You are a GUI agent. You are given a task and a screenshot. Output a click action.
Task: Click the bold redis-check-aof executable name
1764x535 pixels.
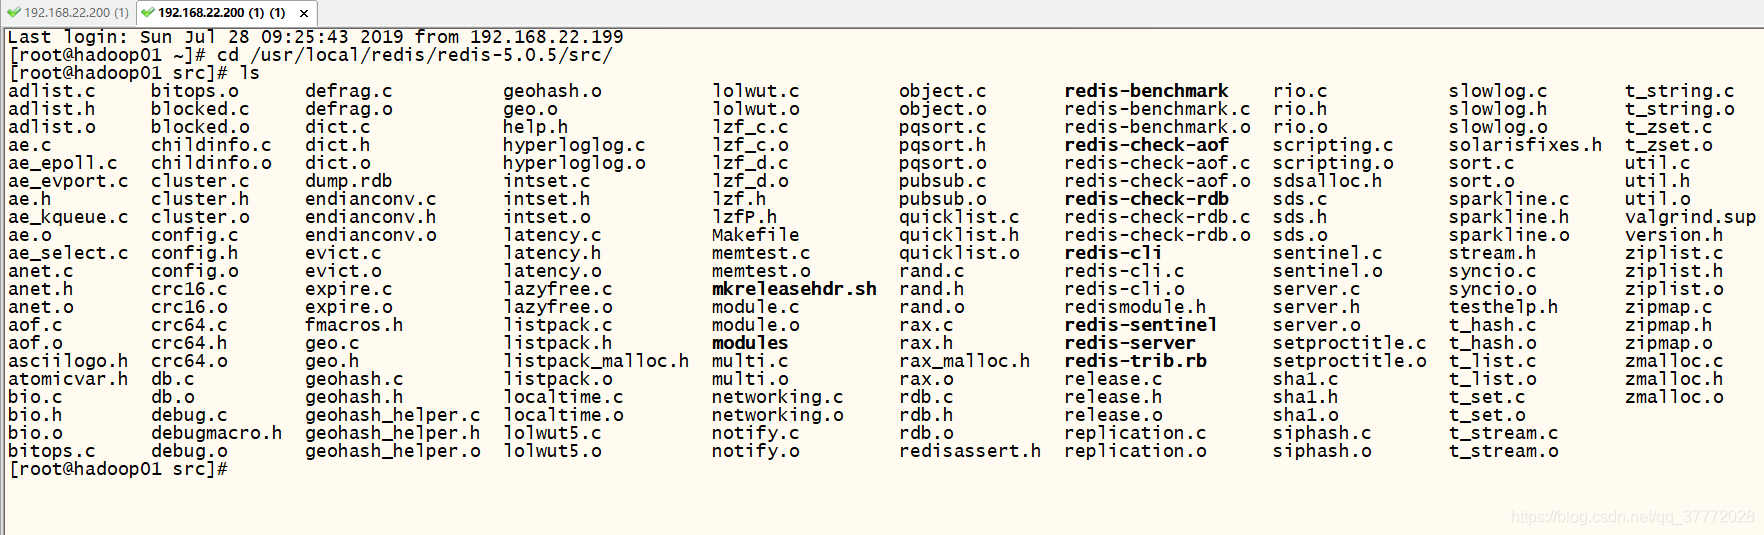[x=1147, y=145]
